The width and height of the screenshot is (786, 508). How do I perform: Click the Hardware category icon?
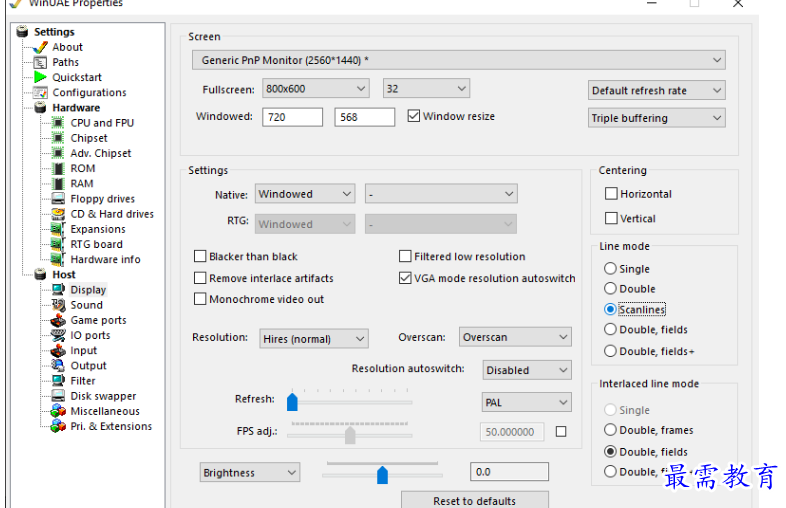point(40,108)
